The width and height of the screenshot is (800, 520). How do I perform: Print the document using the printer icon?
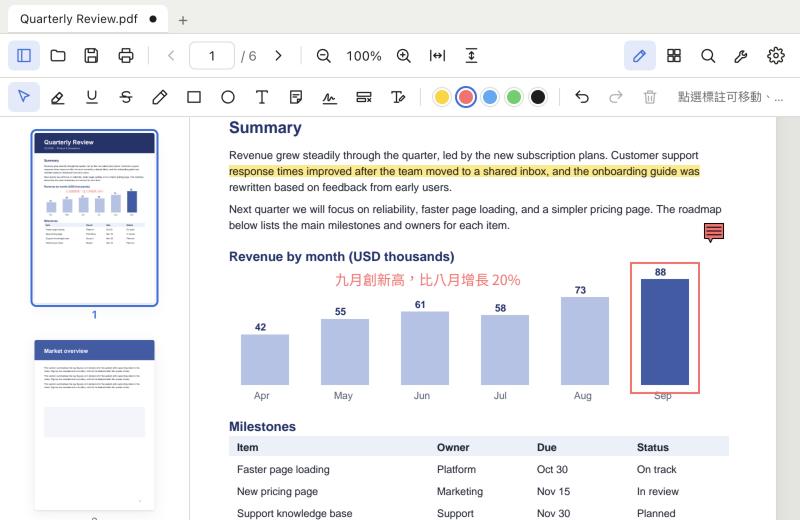[126, 56]
